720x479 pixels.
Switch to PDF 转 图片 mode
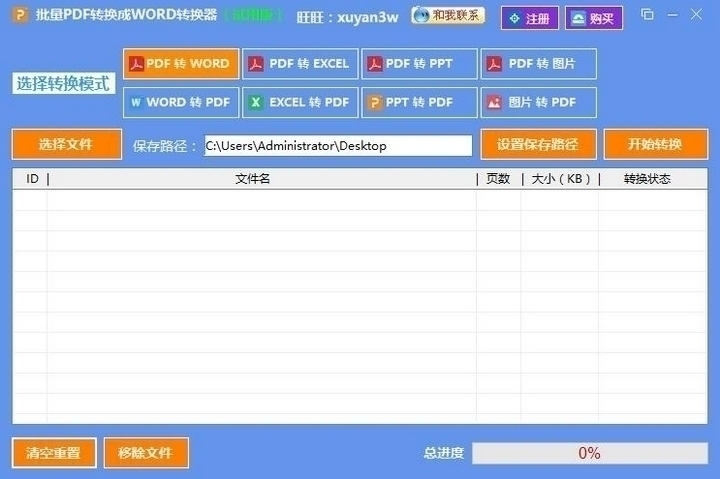click(x=539, y=63)
